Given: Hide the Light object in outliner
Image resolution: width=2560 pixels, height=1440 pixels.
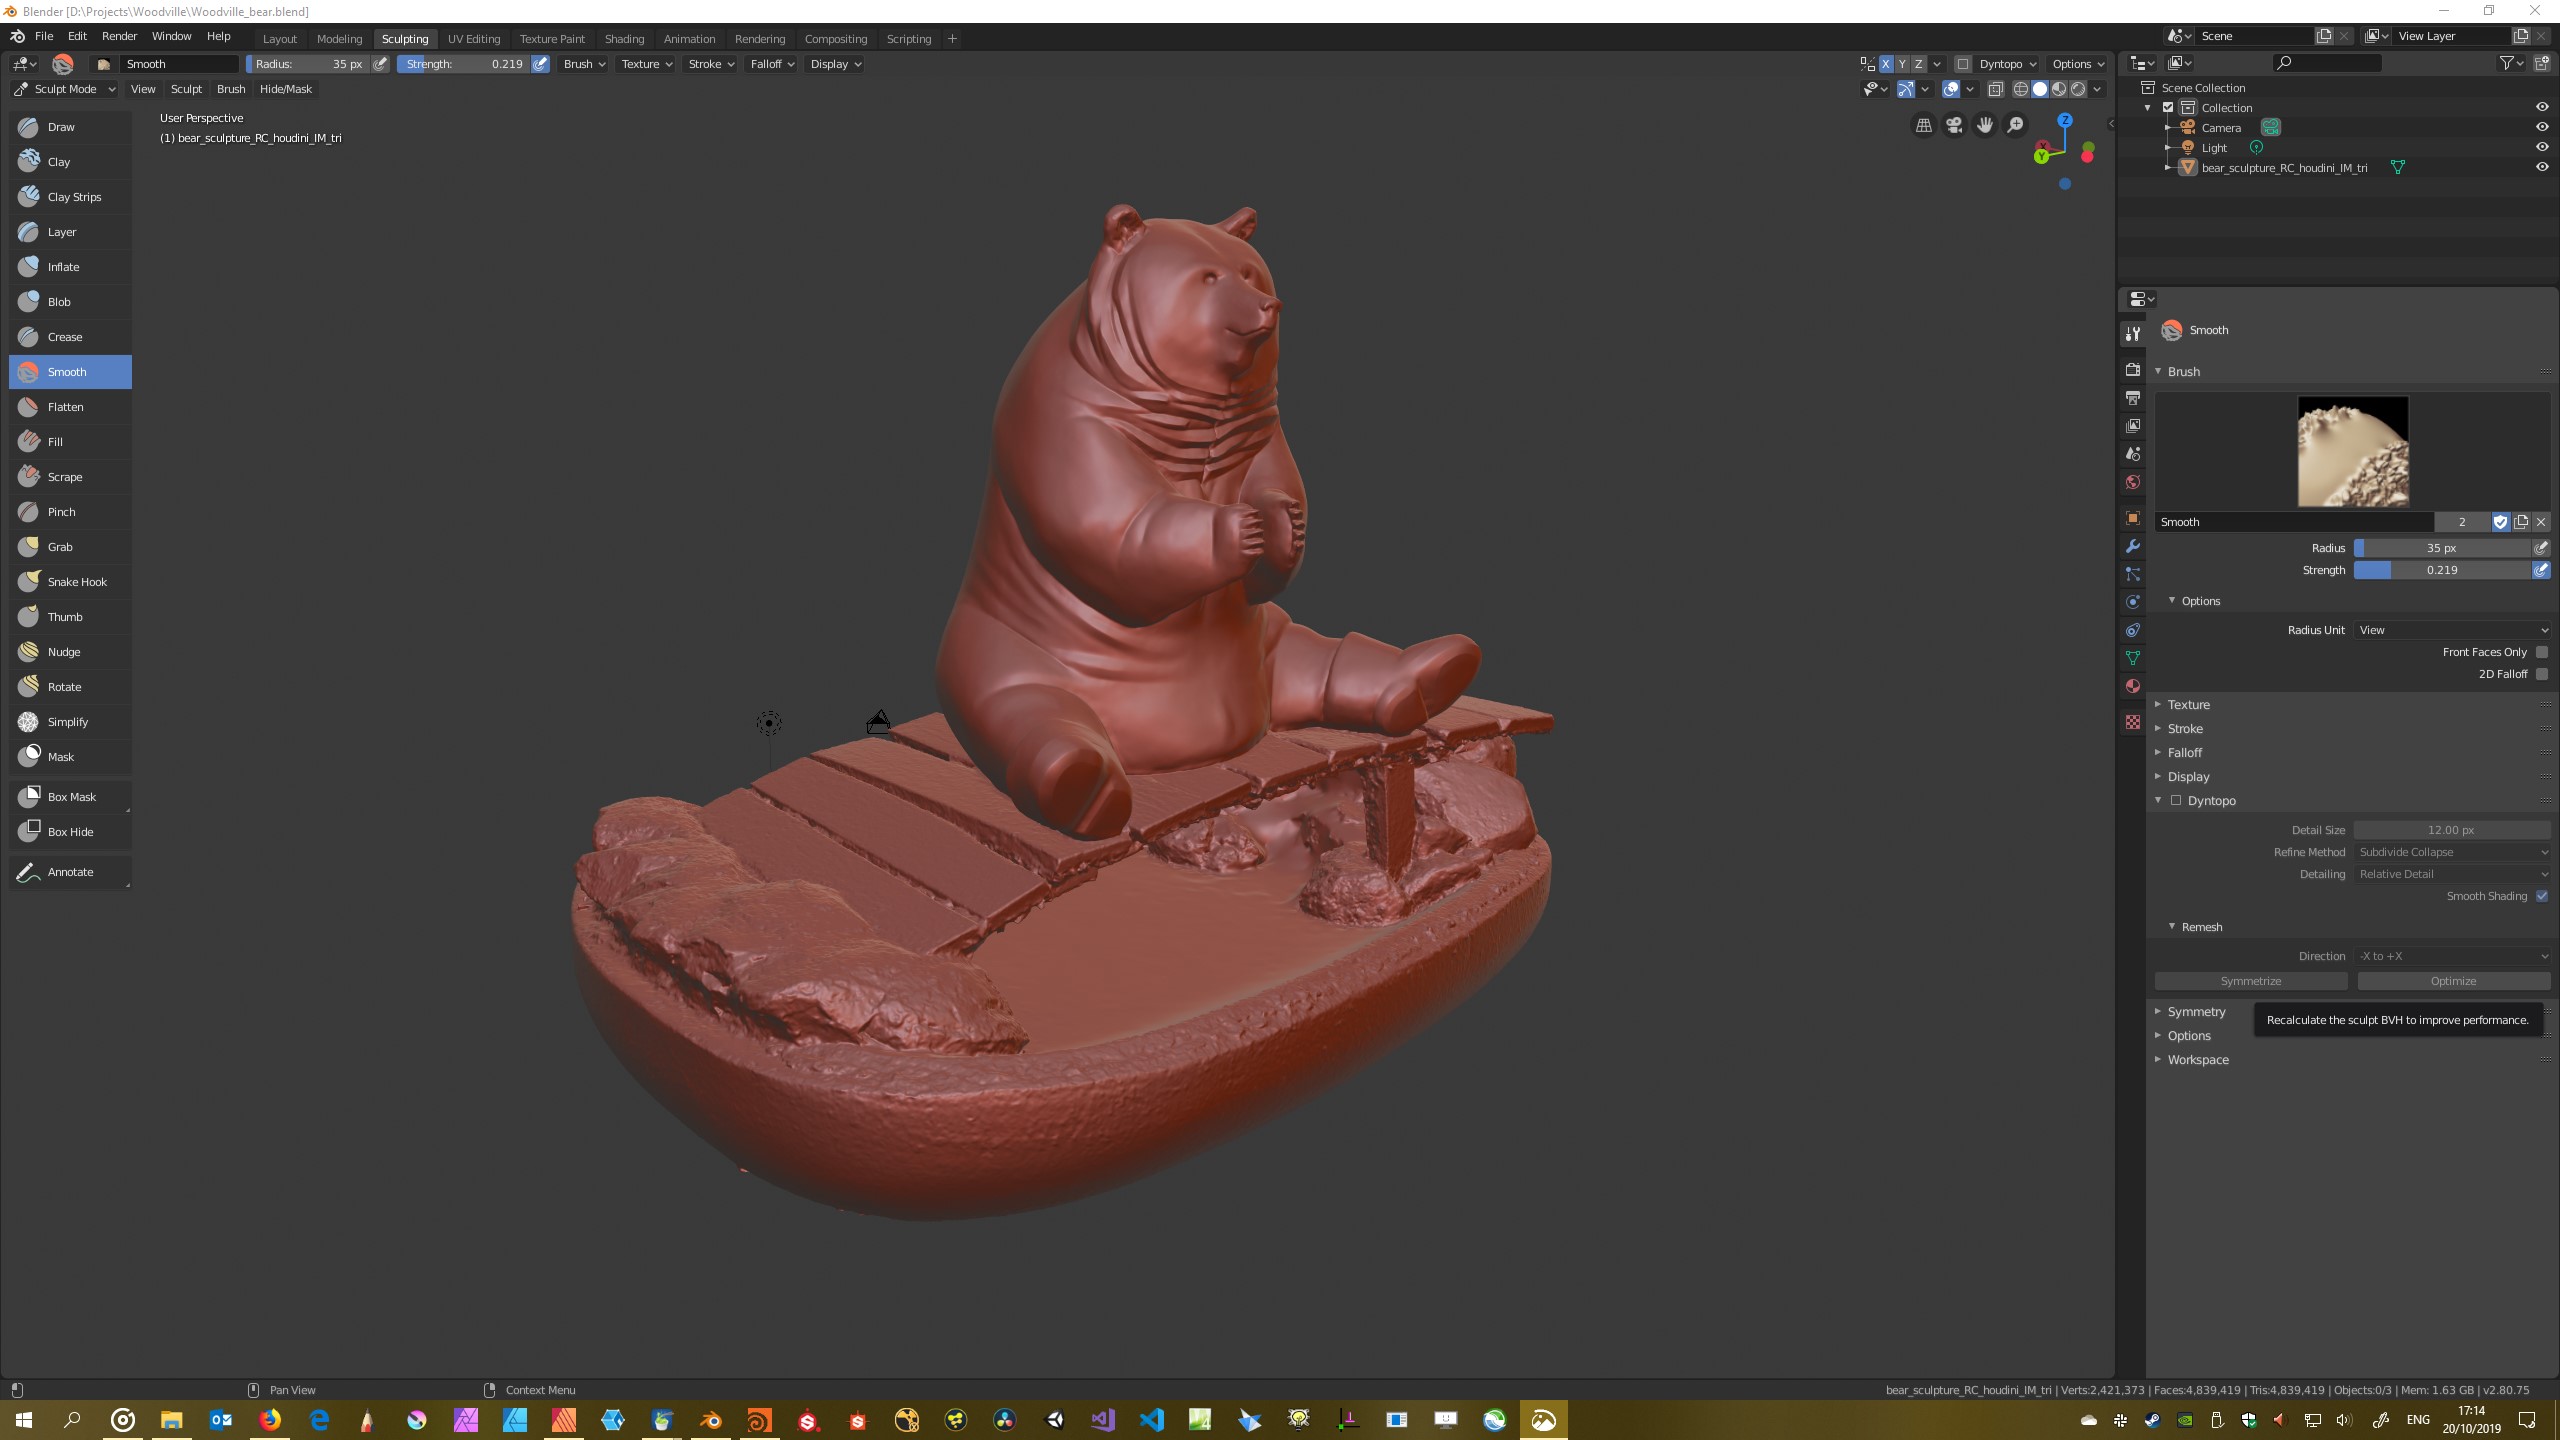Looking at the screenshot, I should point(2541,147).
